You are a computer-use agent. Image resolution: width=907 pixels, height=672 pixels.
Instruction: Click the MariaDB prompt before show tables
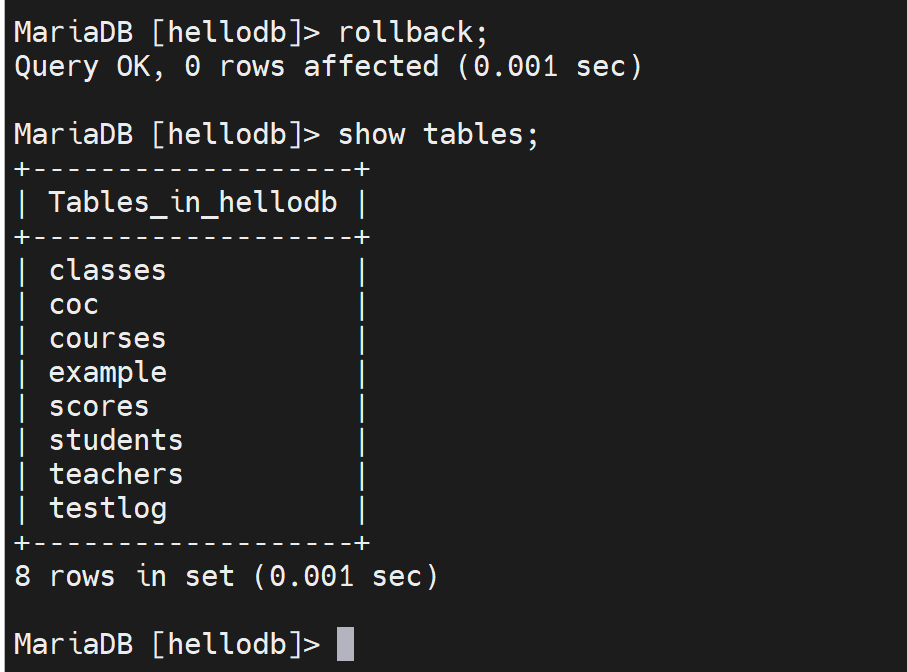166,135
